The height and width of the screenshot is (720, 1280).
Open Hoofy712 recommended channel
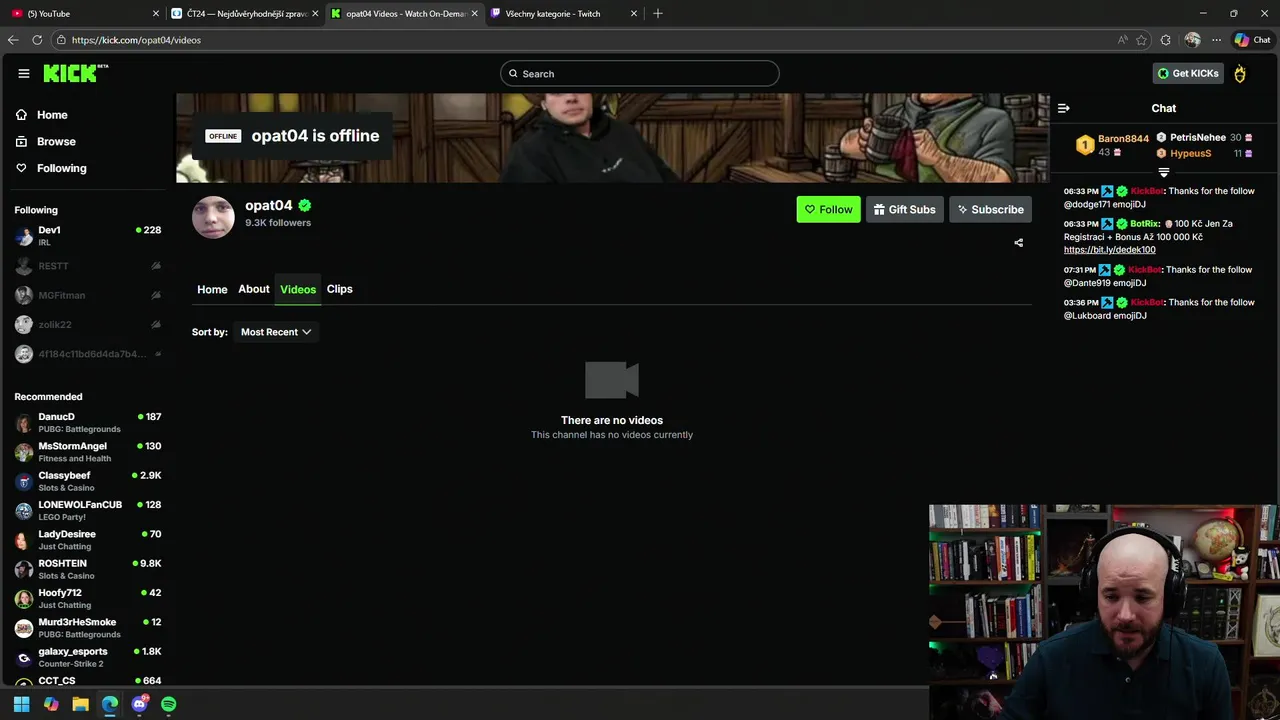coord(88,598)
